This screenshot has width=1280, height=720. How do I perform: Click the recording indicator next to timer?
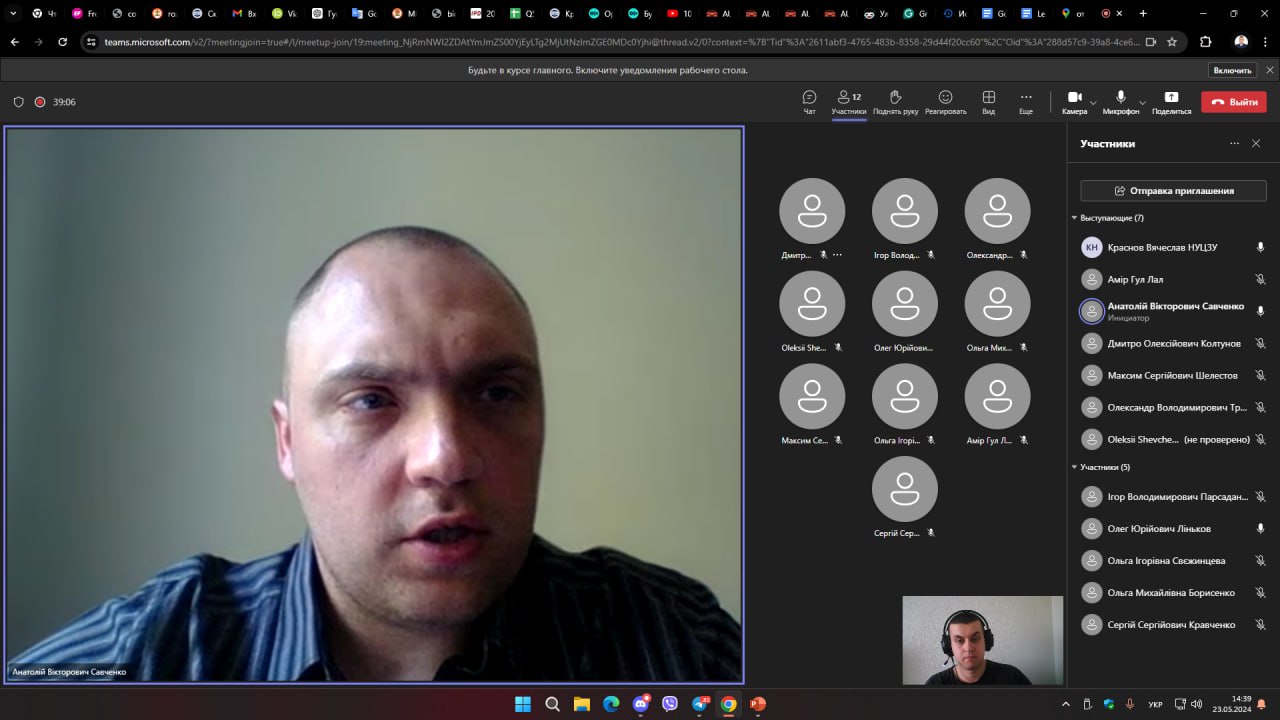coord(40,102)
